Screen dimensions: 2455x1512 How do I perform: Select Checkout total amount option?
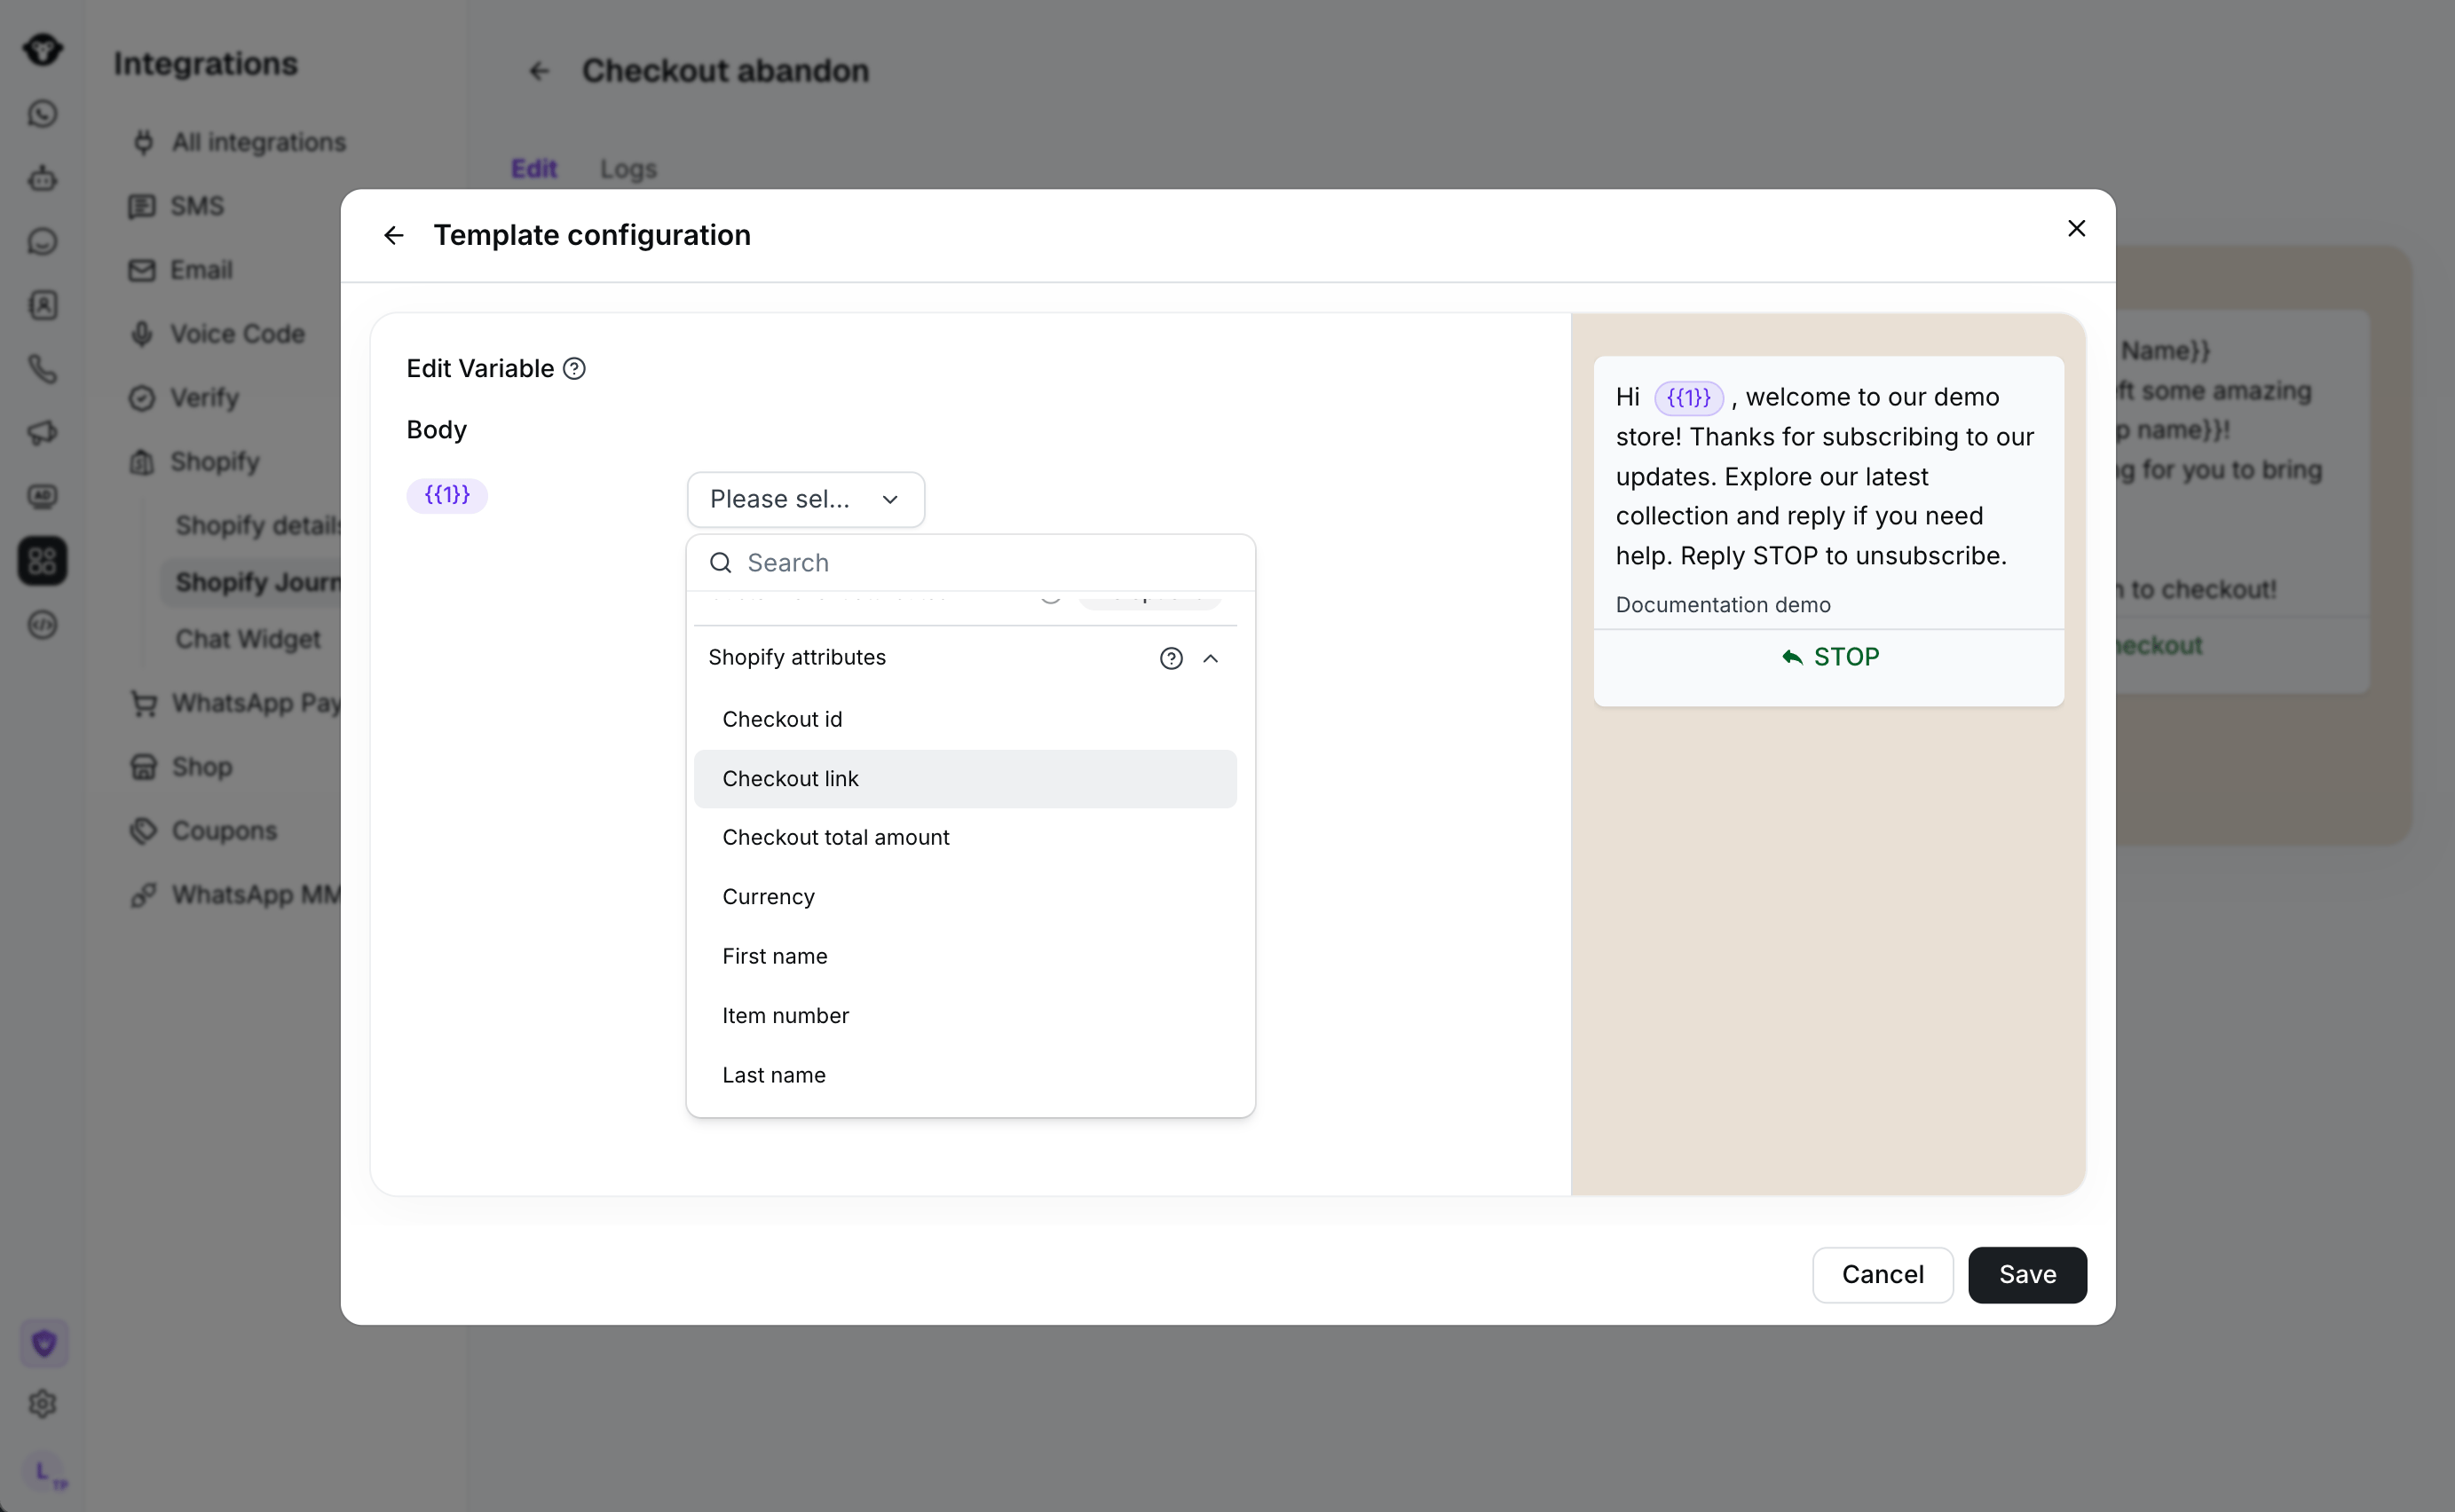(965, 837)
